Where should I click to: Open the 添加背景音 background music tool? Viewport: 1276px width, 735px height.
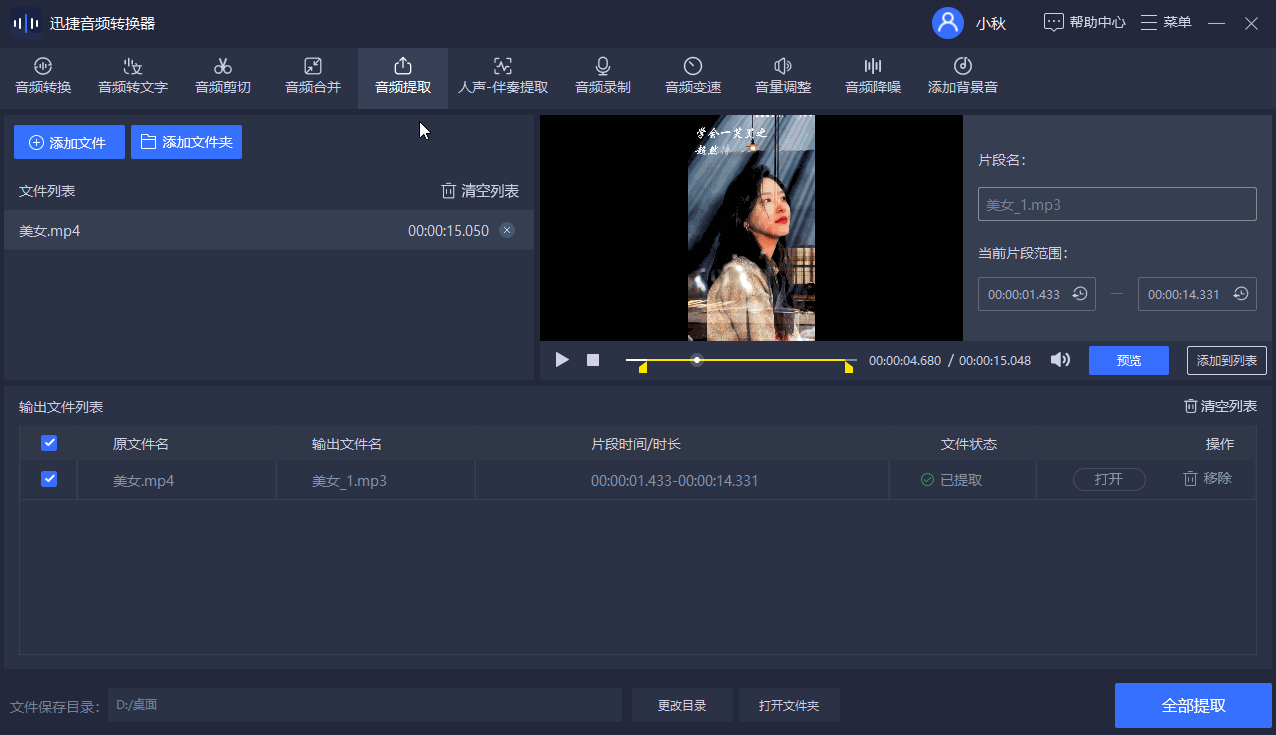pos(963,77)
